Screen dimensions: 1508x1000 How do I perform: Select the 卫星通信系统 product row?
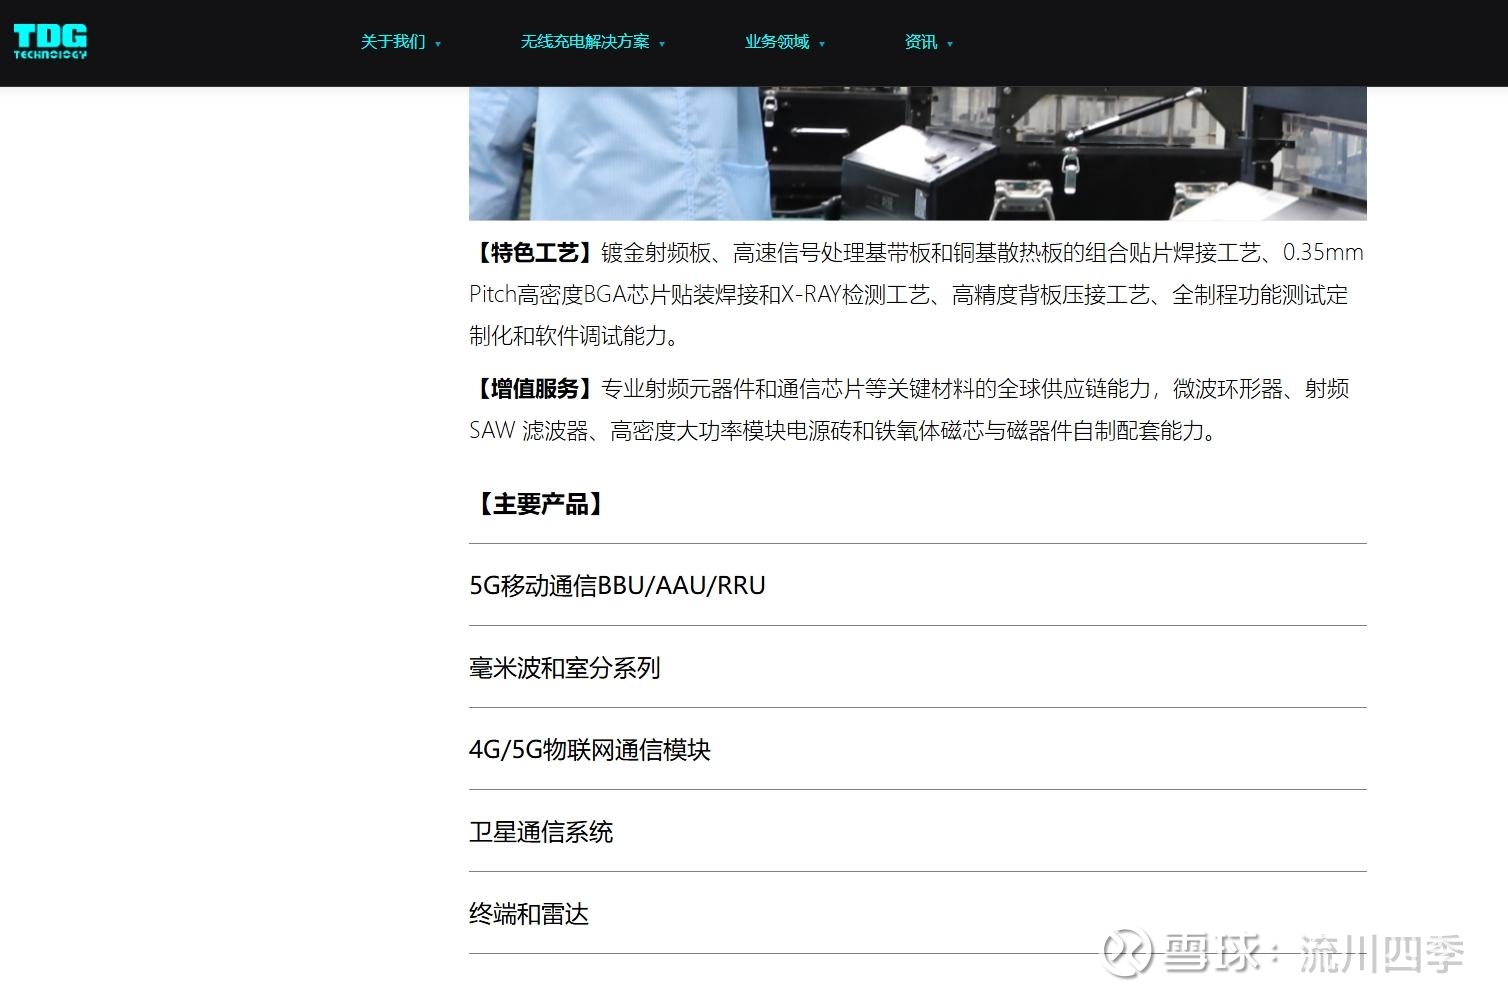coord(918,831)
